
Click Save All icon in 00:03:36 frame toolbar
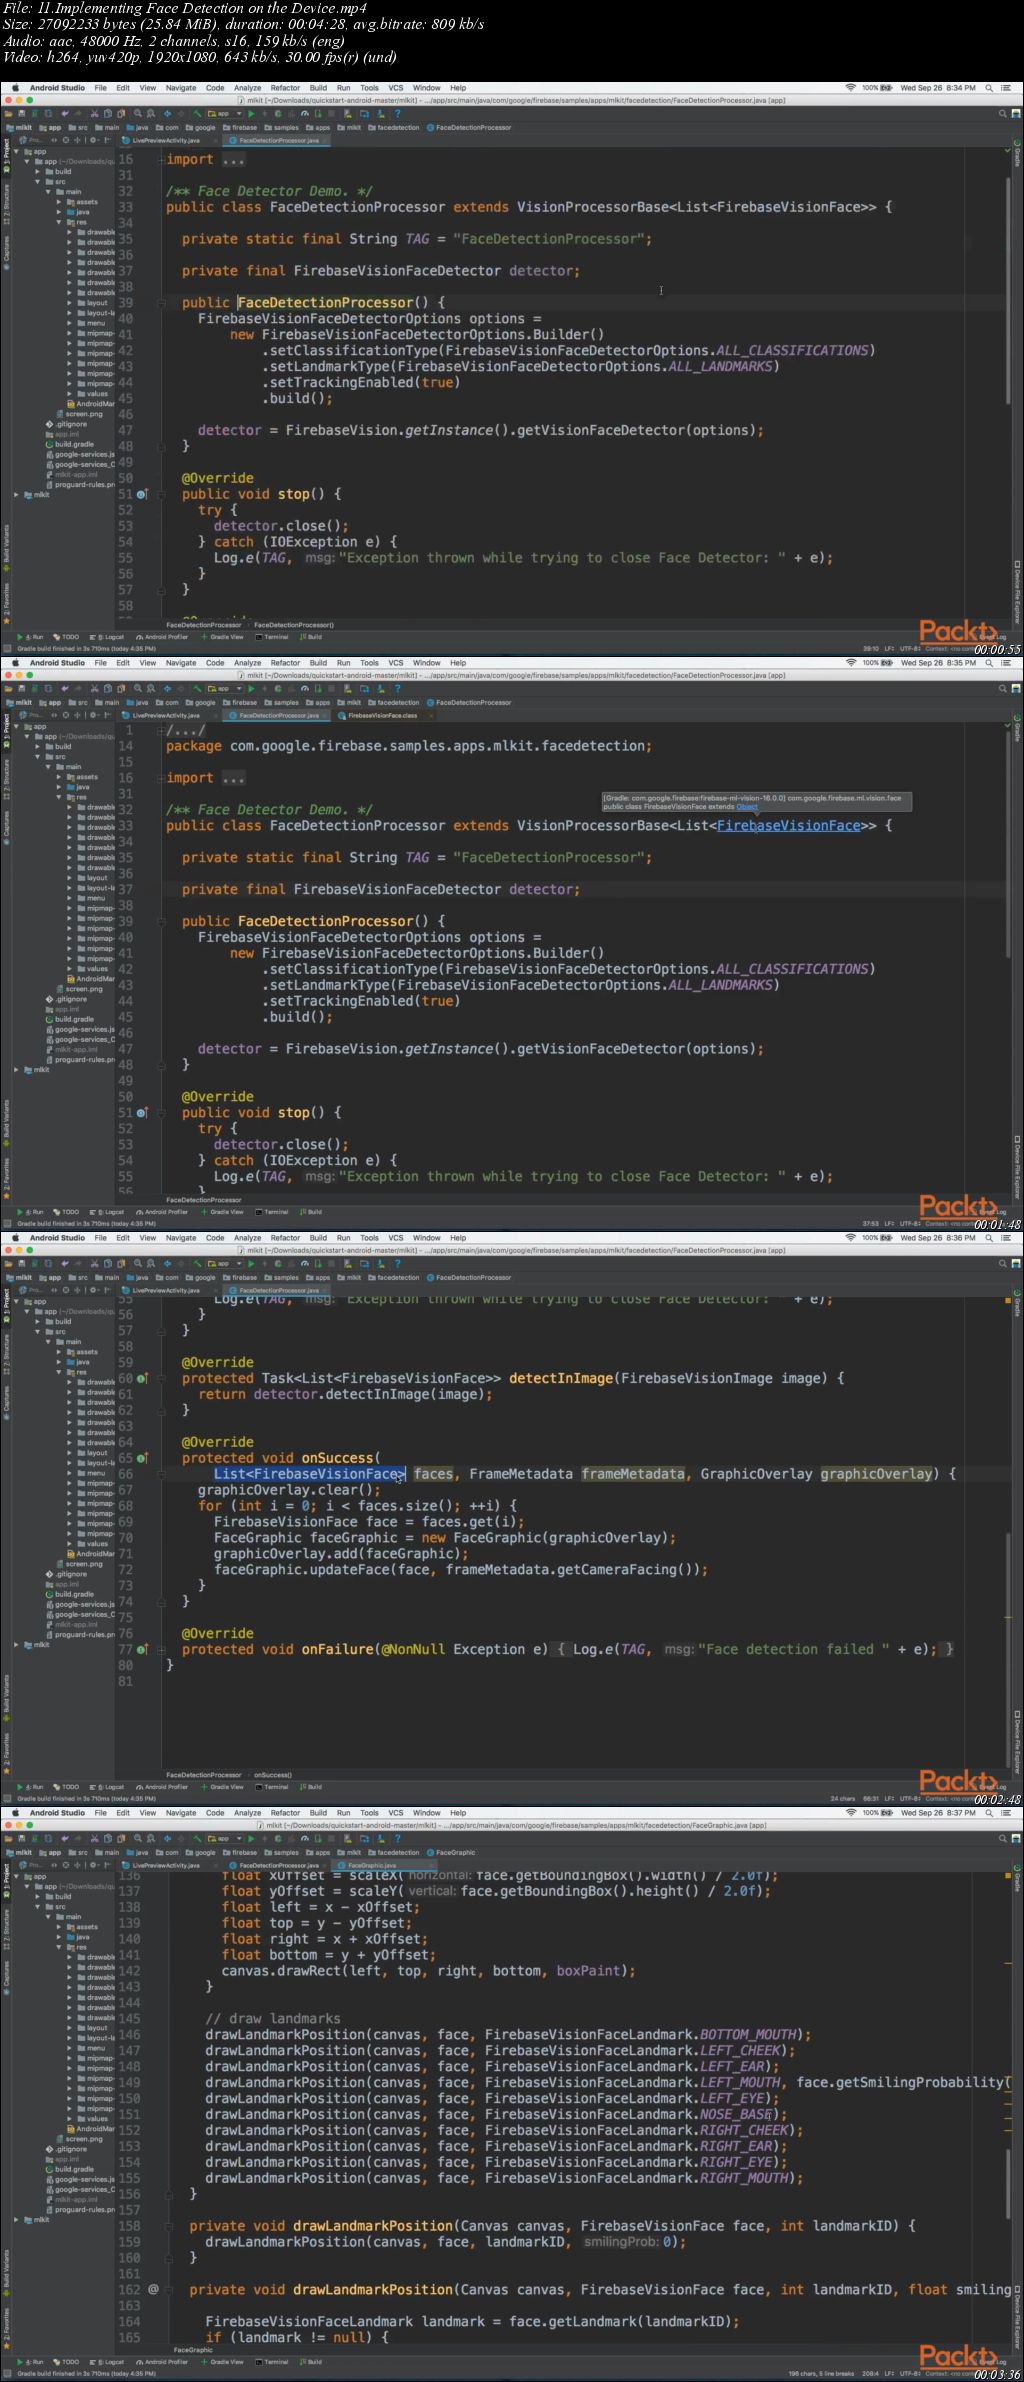click(x=22, y=1839)
